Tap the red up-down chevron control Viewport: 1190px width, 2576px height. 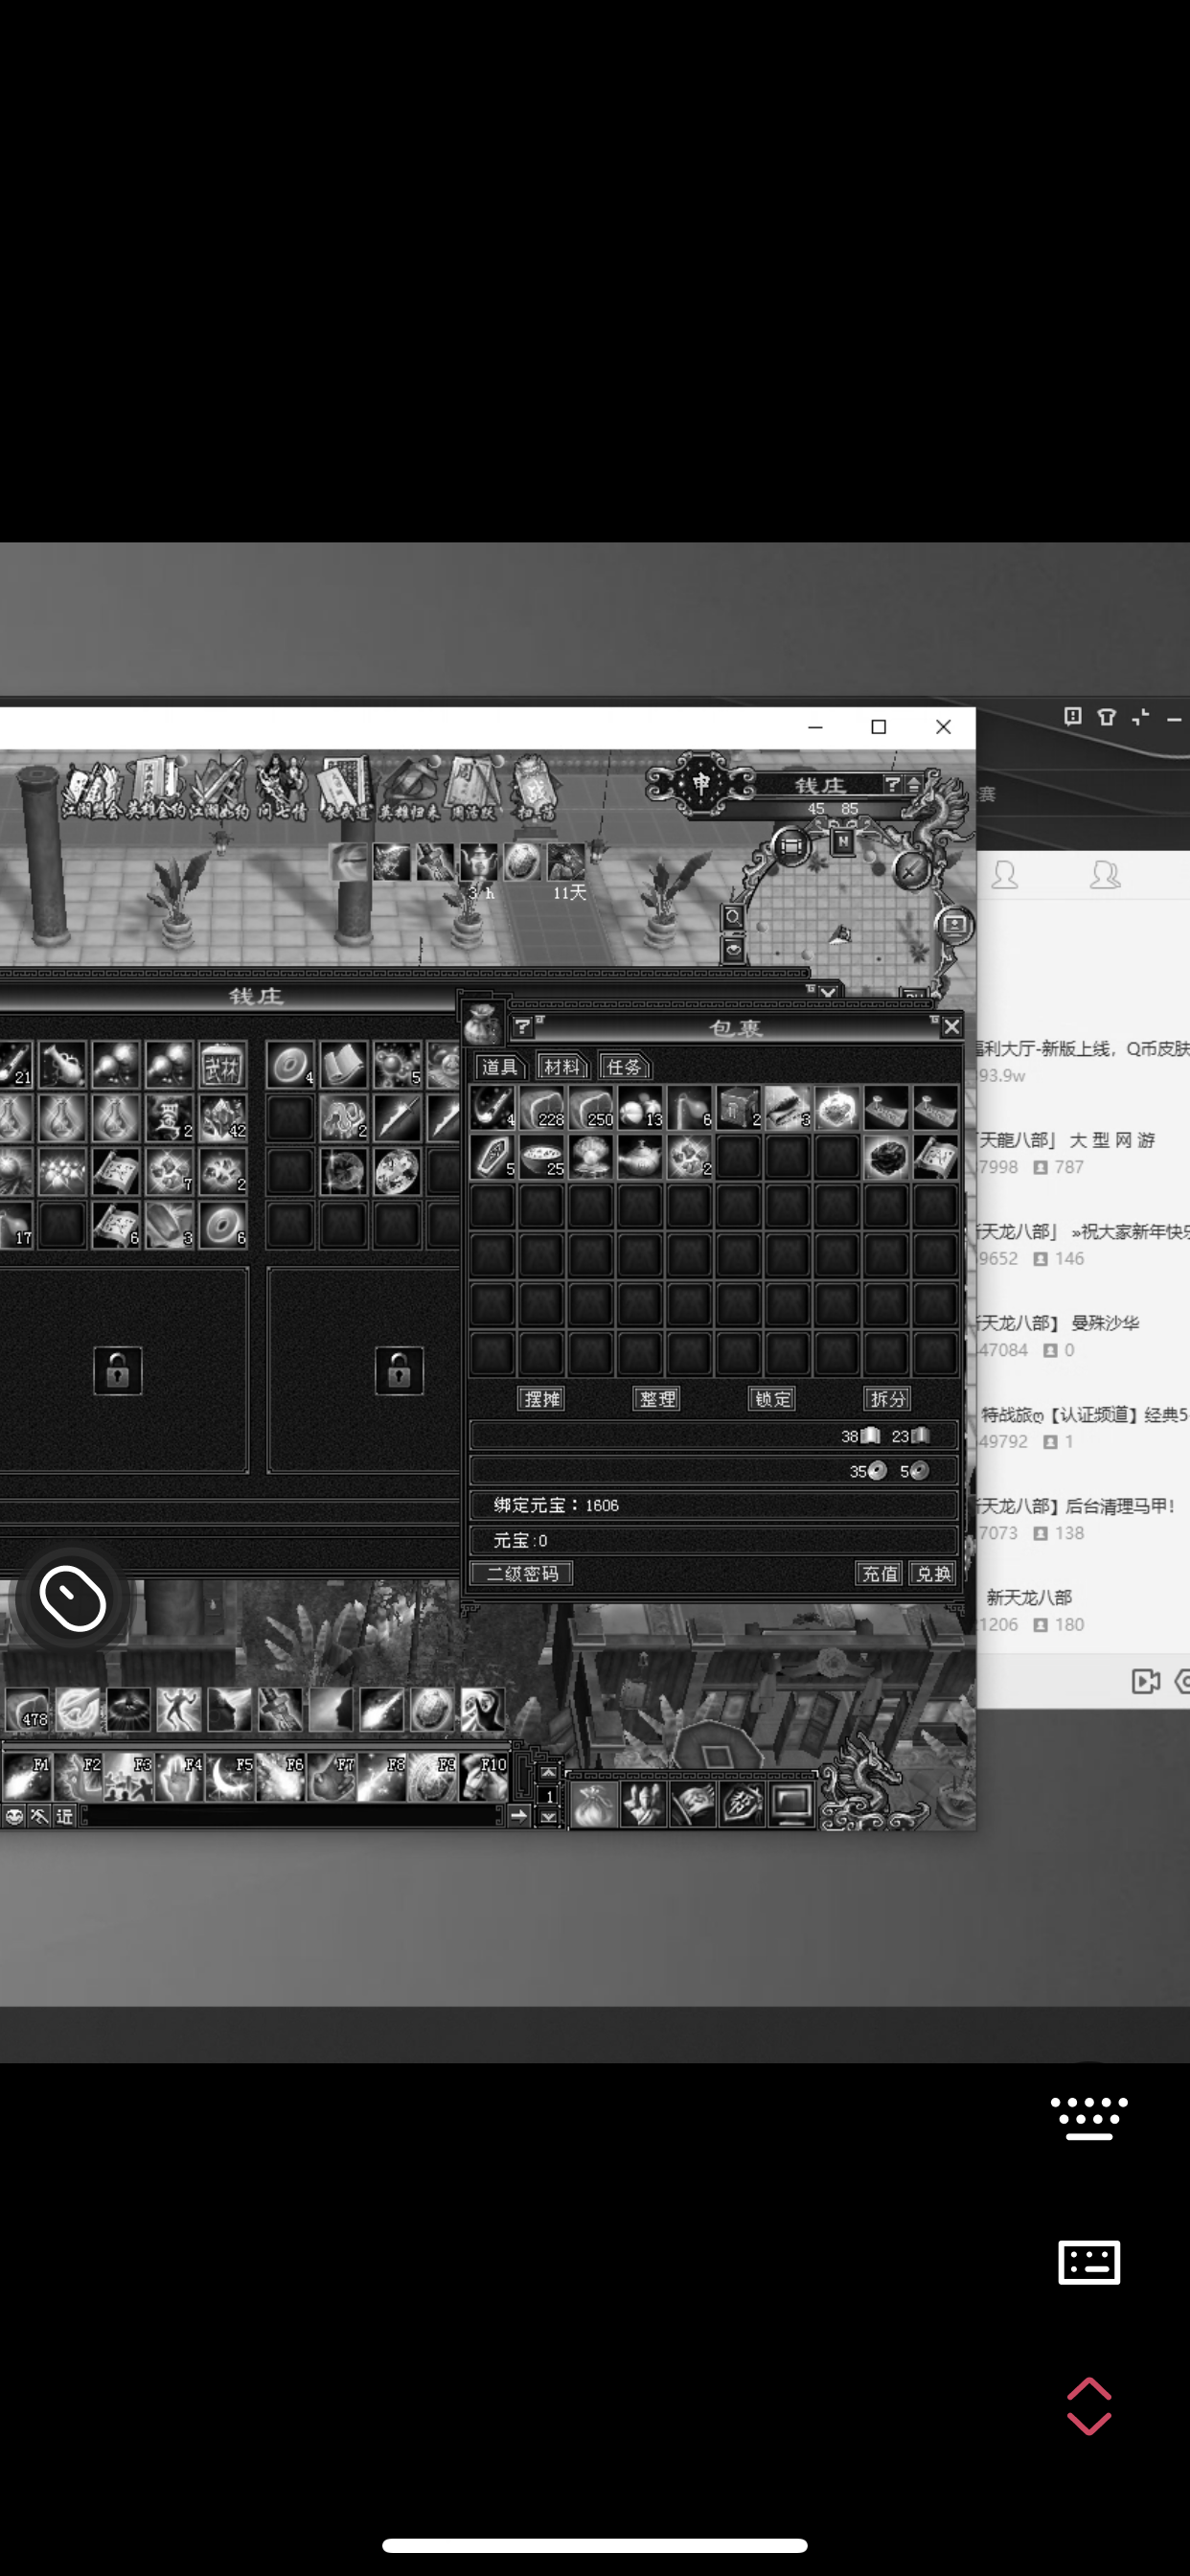[x=1089, y=2406]
